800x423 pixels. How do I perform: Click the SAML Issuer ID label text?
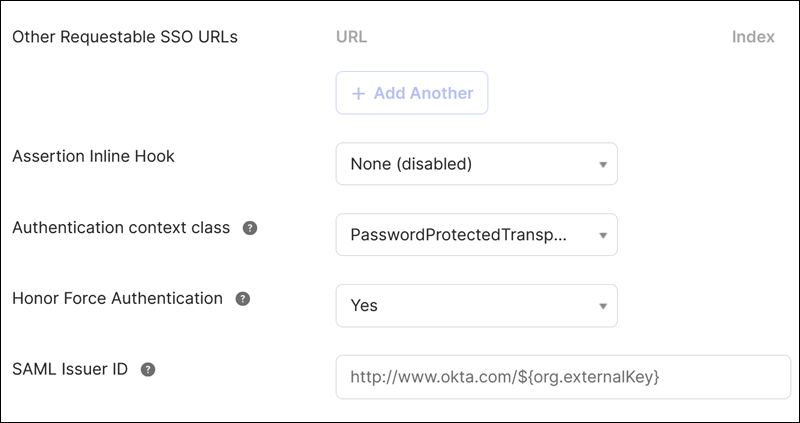(x=70, y=368)
